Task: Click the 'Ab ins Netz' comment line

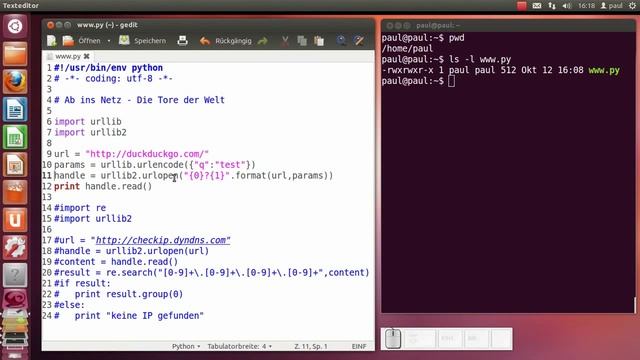Action: pyautogui.click(x=139, y=100)
